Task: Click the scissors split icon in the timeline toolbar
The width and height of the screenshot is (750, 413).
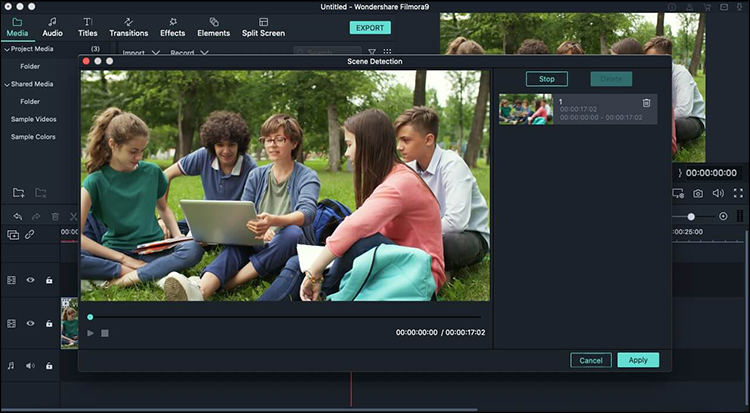Action: point(73,217)
